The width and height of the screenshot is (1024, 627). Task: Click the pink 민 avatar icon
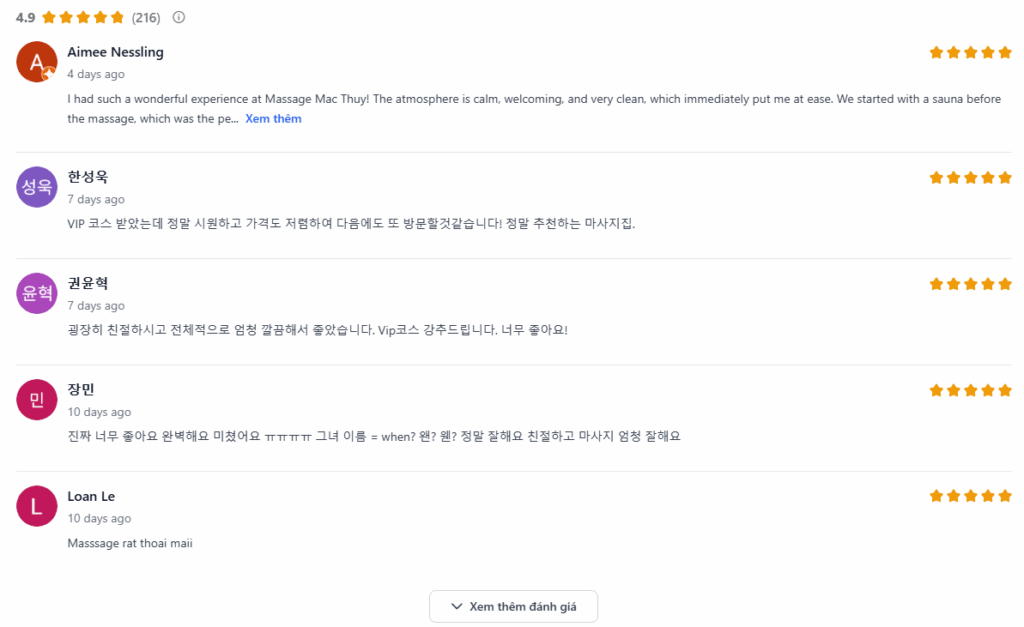37,400
